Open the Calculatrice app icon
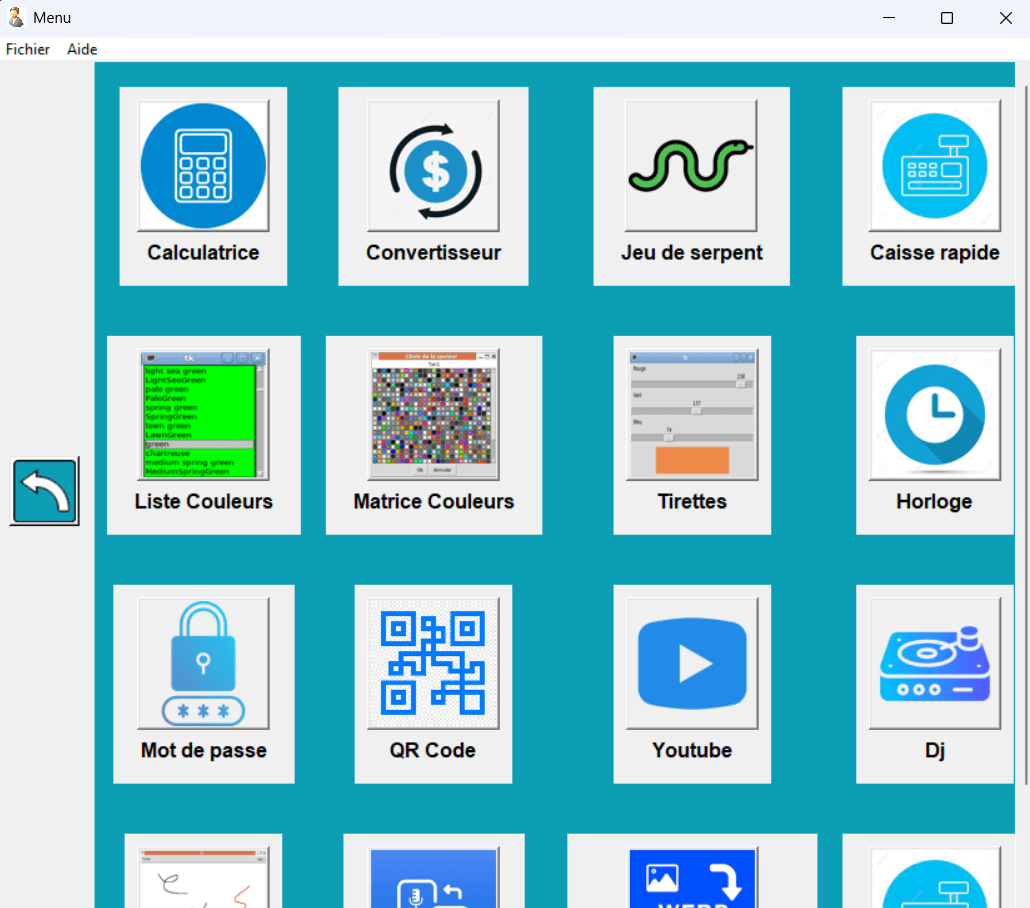This screenshot has height=908, width=1030. [x=203, y=166]
